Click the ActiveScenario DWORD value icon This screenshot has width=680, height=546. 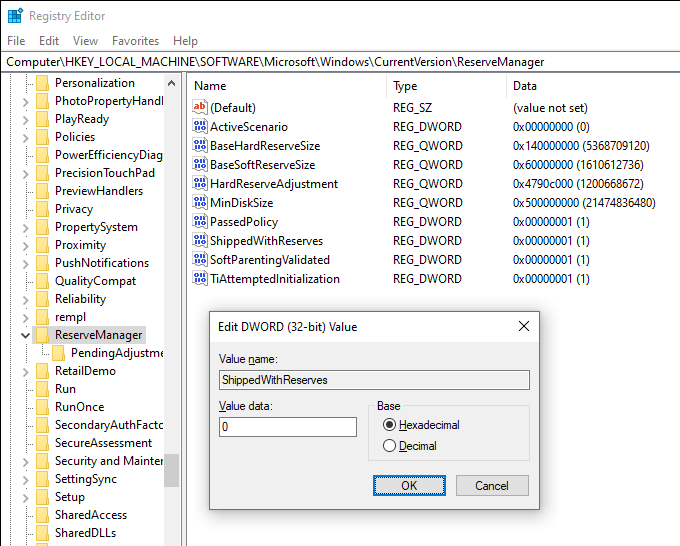tap(199, 126)
